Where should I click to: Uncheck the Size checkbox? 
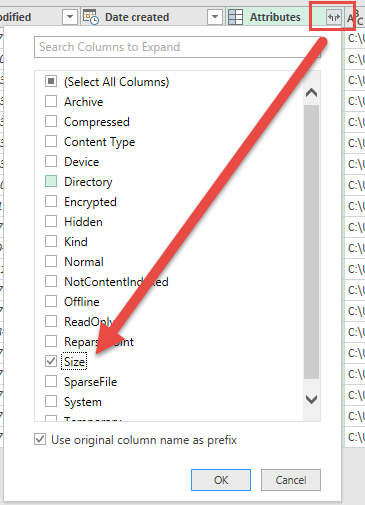click(x=51, y=361)
